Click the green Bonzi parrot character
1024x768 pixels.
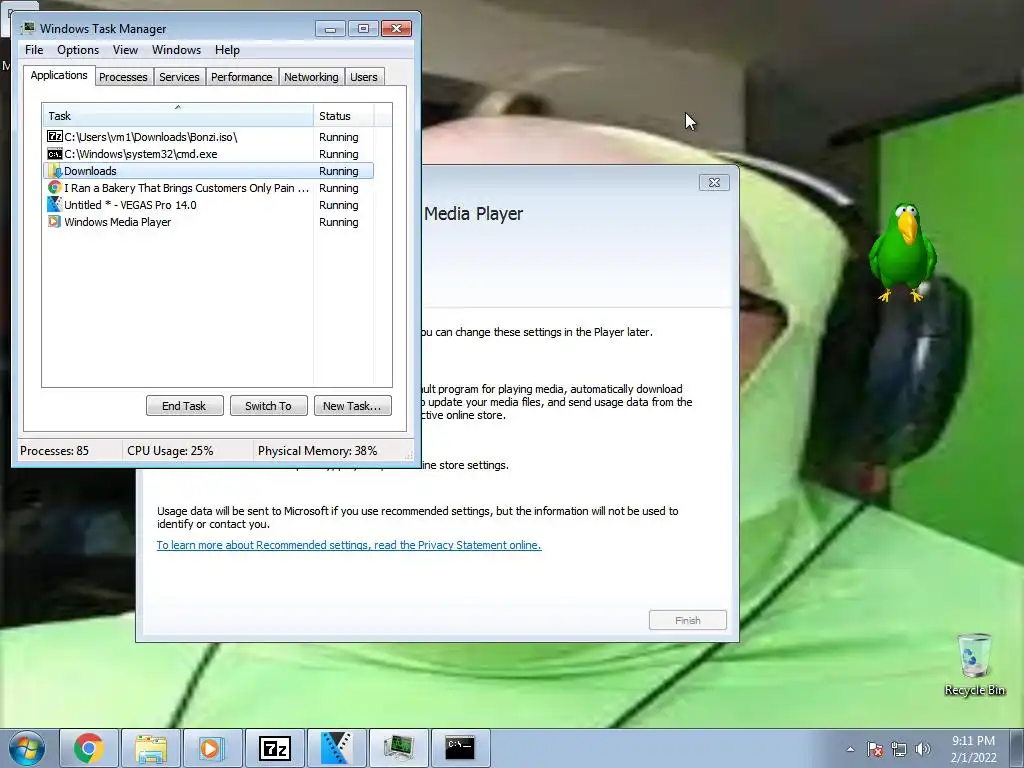(x=903, y=253)
